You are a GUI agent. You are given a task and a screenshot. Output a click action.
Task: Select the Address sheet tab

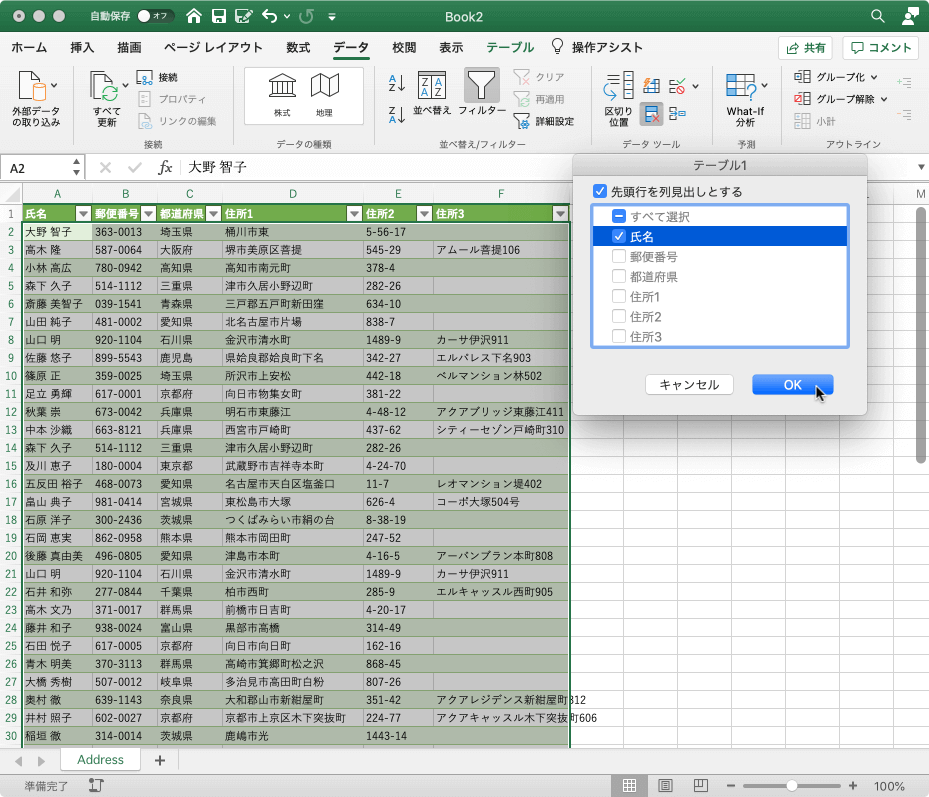tap(100, 760)
